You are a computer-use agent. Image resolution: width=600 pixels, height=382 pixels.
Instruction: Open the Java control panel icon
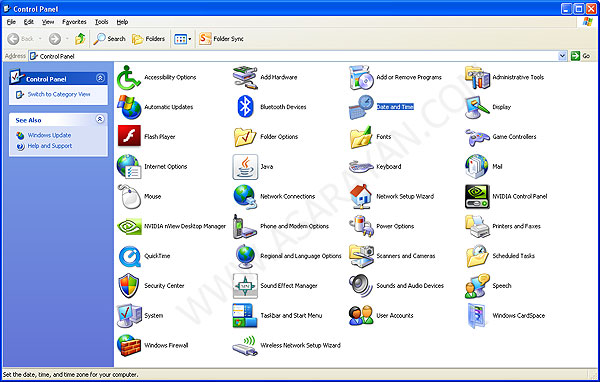(245, 167)
